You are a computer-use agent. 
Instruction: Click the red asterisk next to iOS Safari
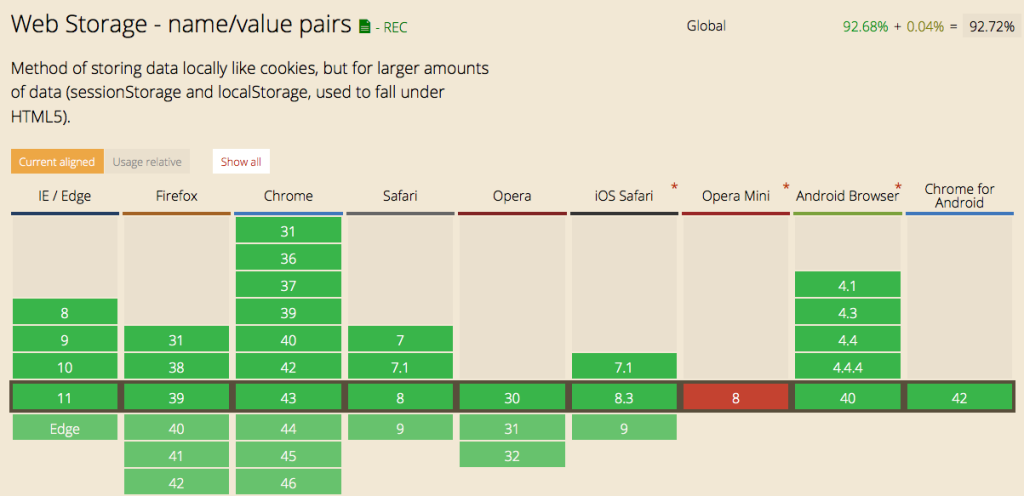pyautogui.click(x=674, y=188)
